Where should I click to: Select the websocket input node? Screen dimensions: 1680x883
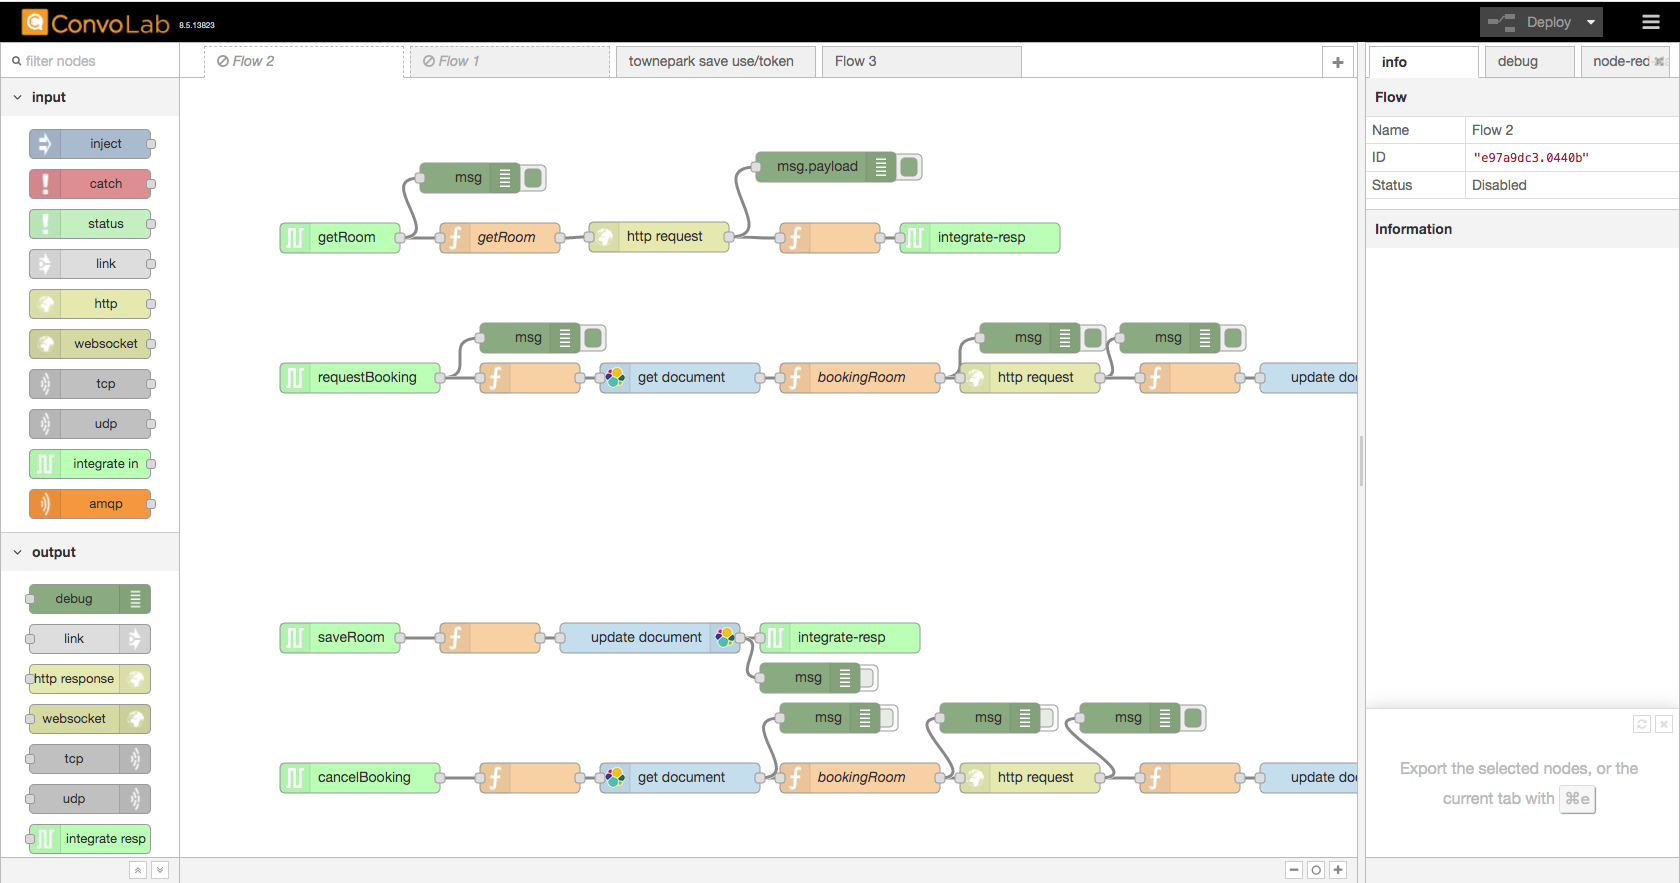(90, 344)
